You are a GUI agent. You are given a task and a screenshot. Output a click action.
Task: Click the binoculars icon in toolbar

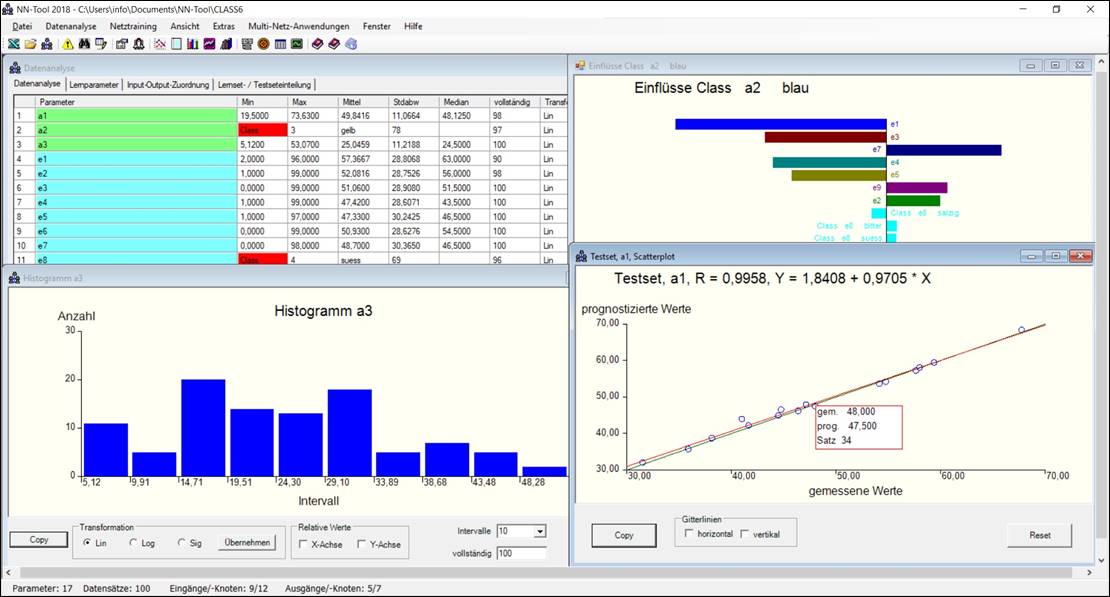point(84,44)
